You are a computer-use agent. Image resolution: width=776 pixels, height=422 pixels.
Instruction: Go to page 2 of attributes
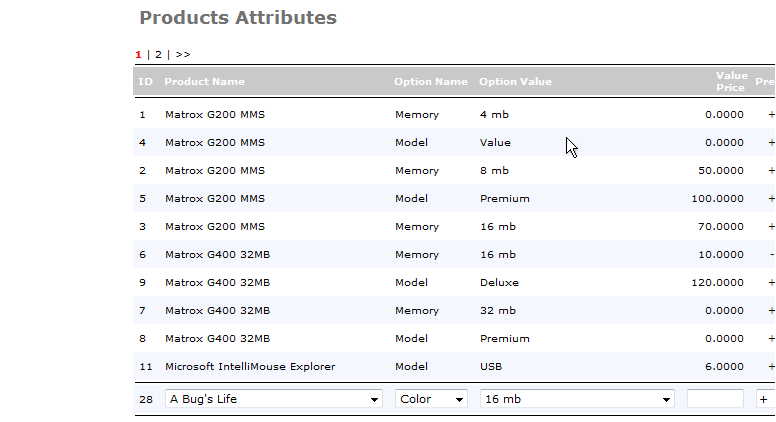coord(158,54)
